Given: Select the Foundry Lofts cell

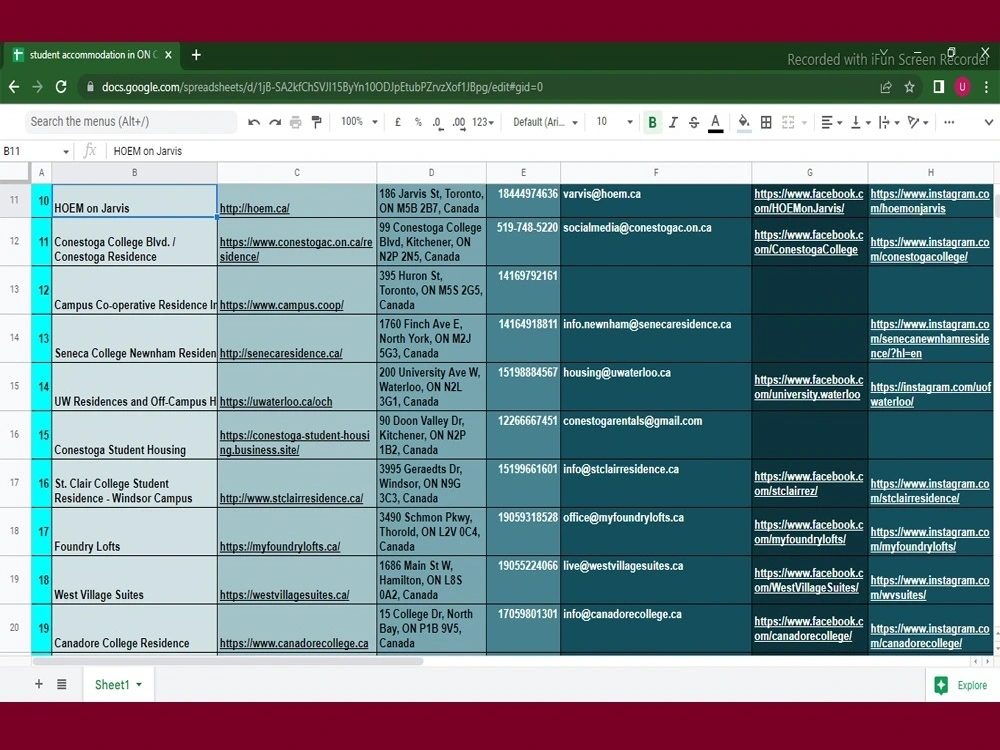Looking at the screenshot, I should pos(135,531).
